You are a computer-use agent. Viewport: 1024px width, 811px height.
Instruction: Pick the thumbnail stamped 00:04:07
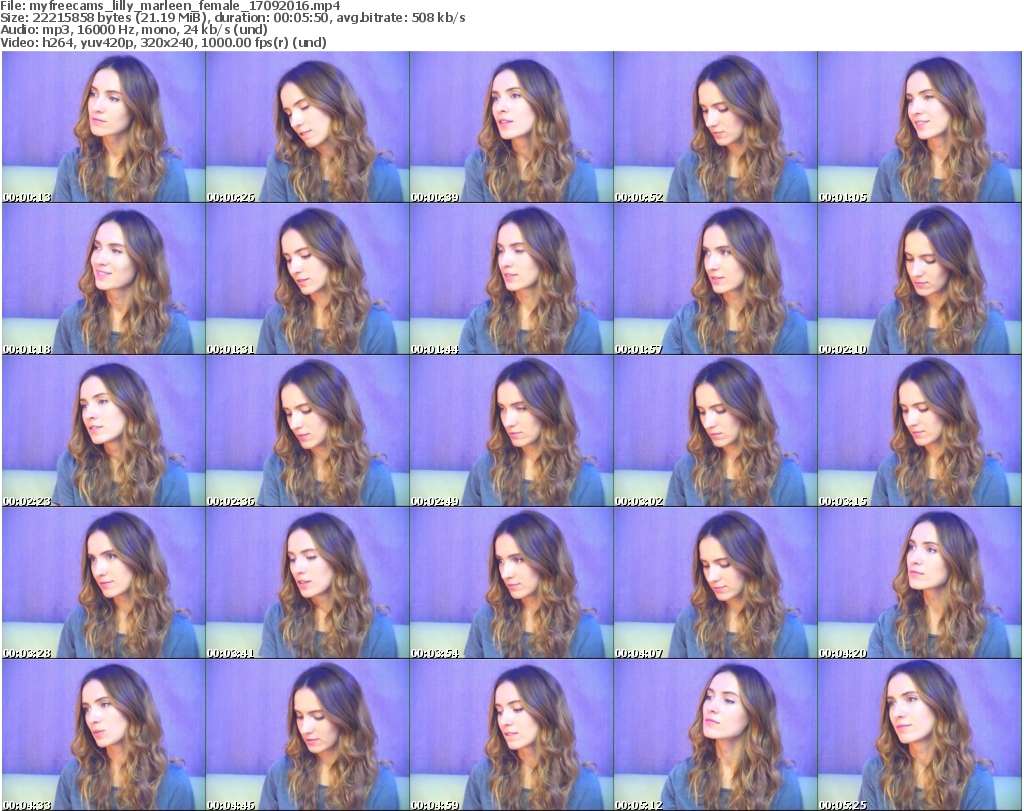pos(715,582)
